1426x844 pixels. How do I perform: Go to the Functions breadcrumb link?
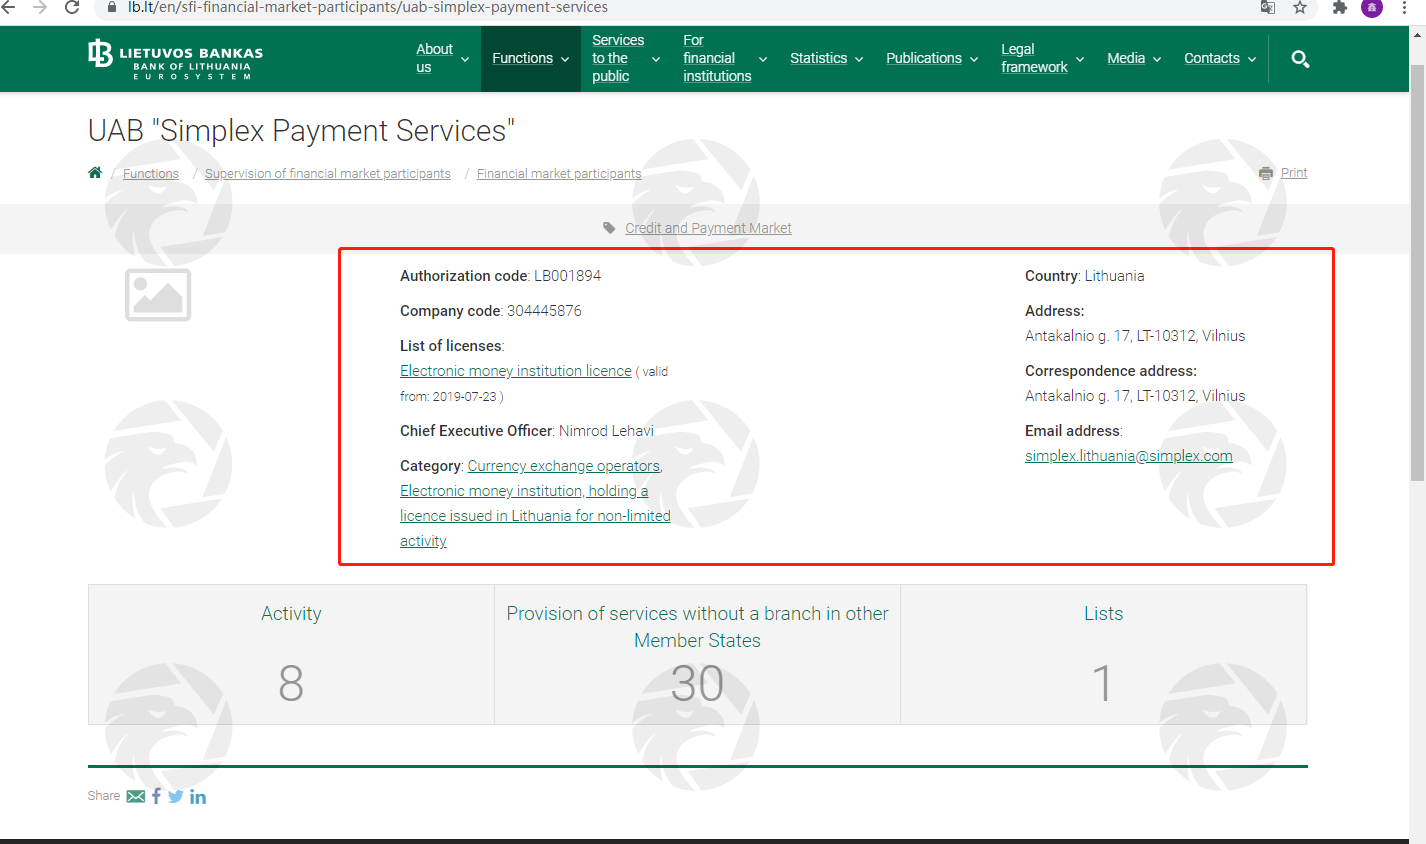(151, 173)
